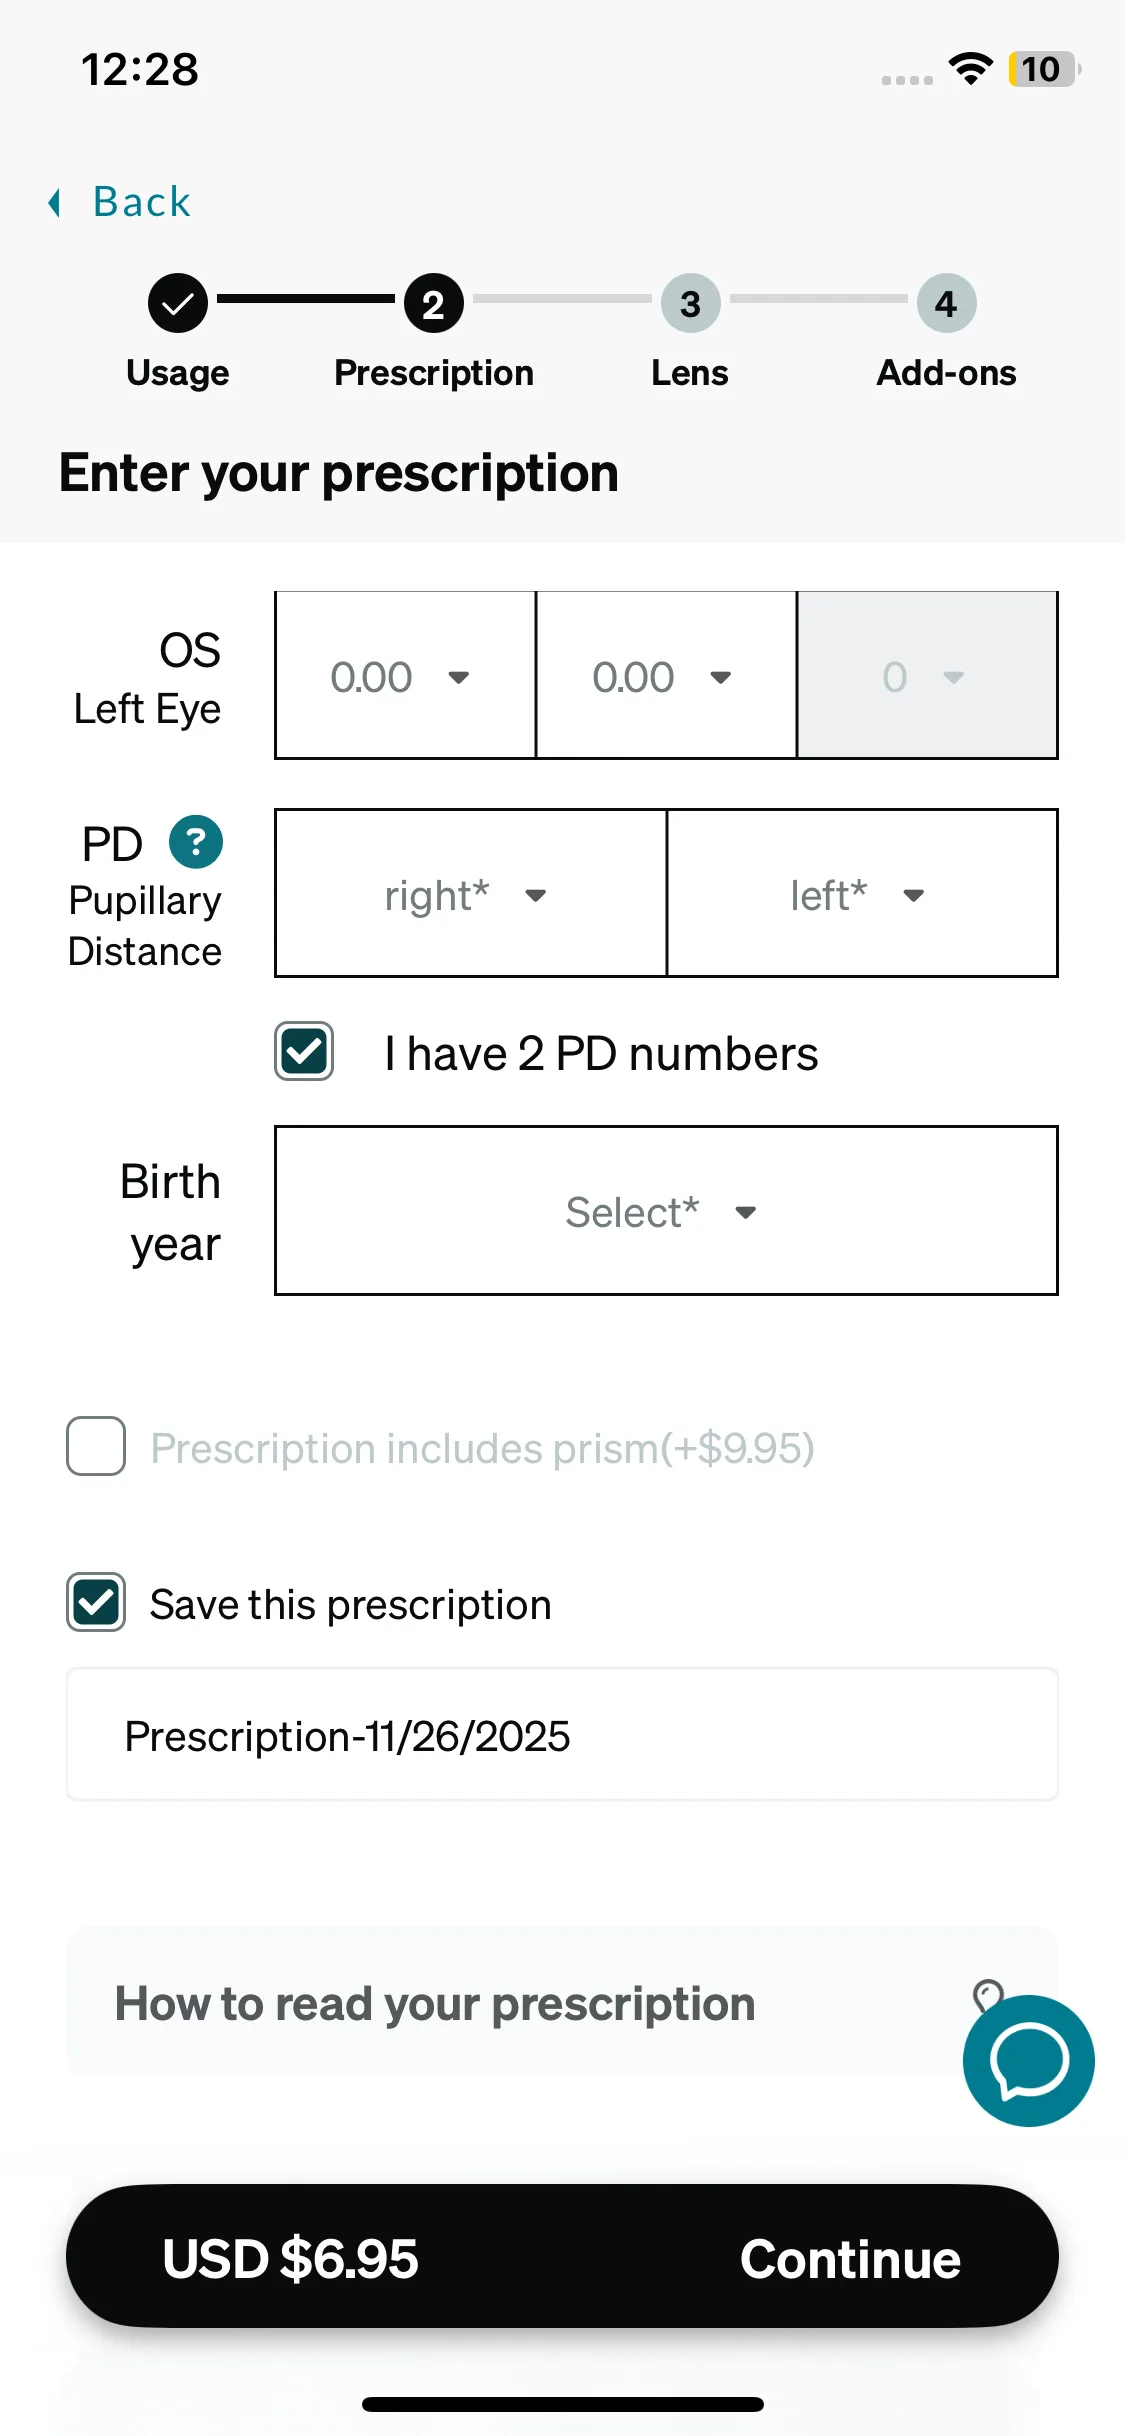Tap the step 3 Lens circle

point(690,303)
